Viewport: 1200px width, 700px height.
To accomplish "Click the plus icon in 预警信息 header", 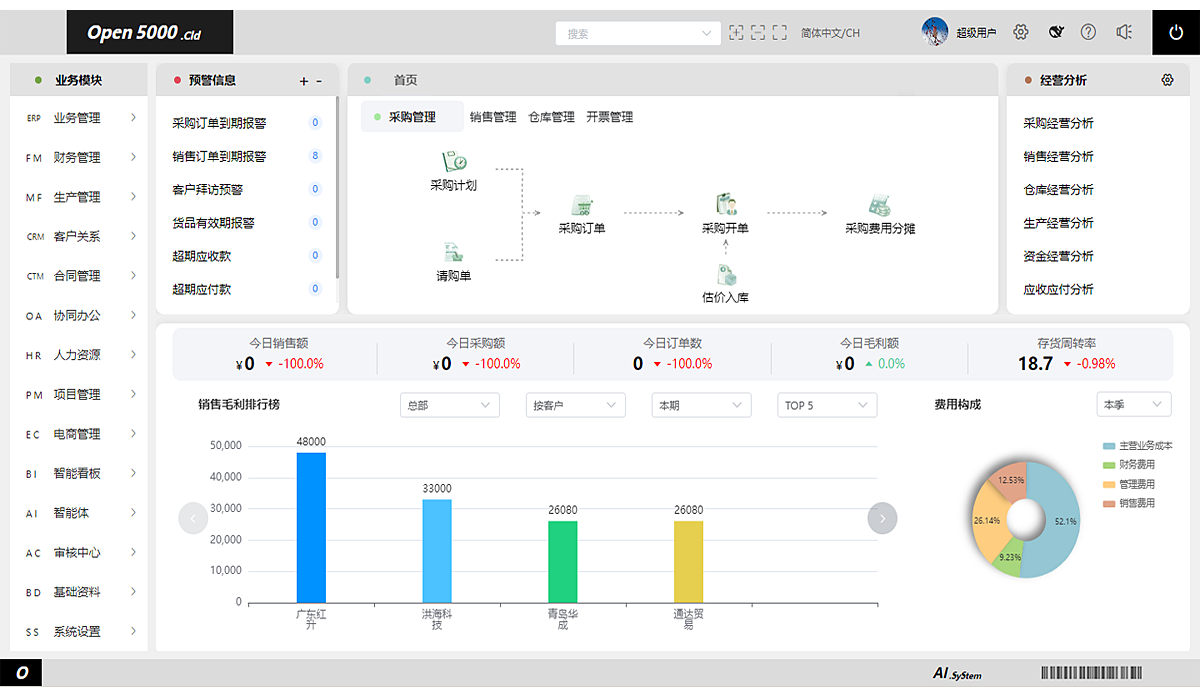I will click(304, 81).
